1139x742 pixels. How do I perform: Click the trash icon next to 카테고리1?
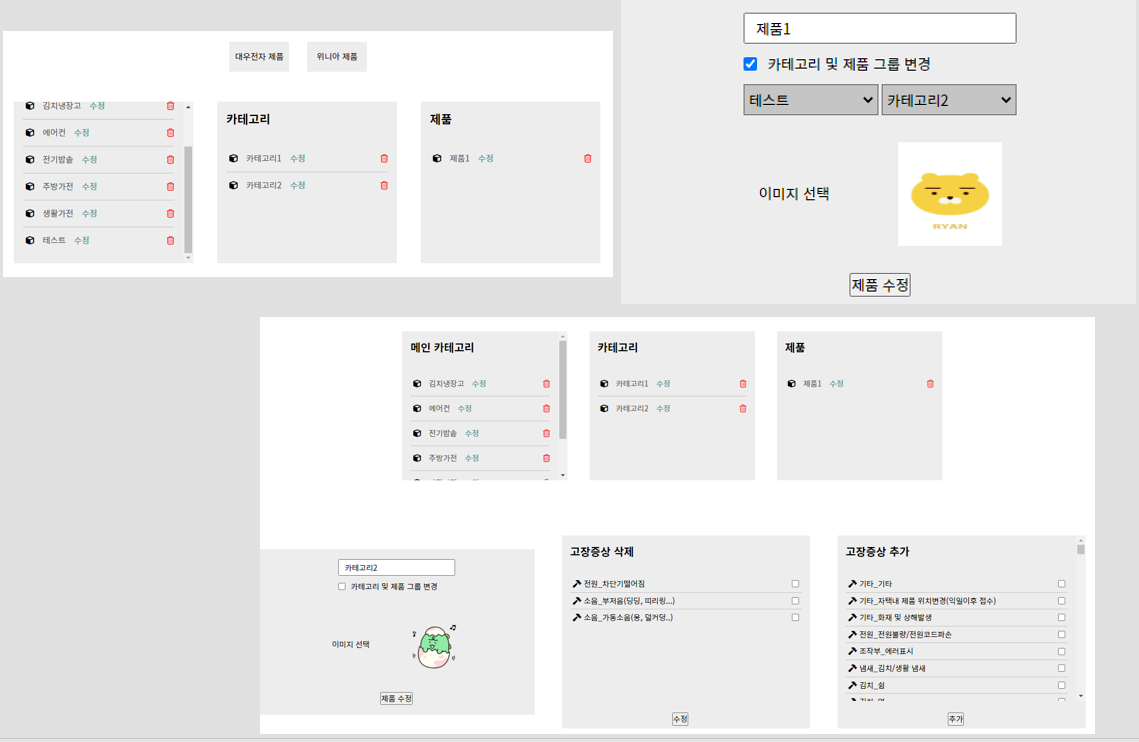383,158
